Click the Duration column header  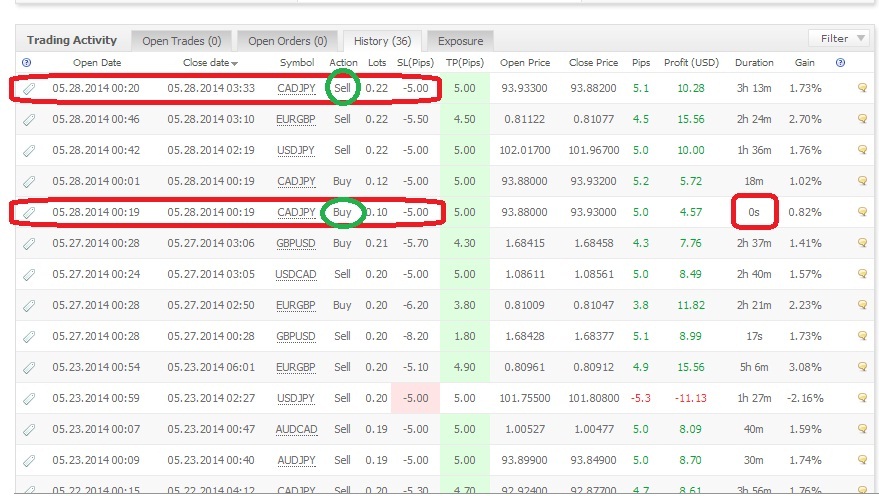click(754, 63)
